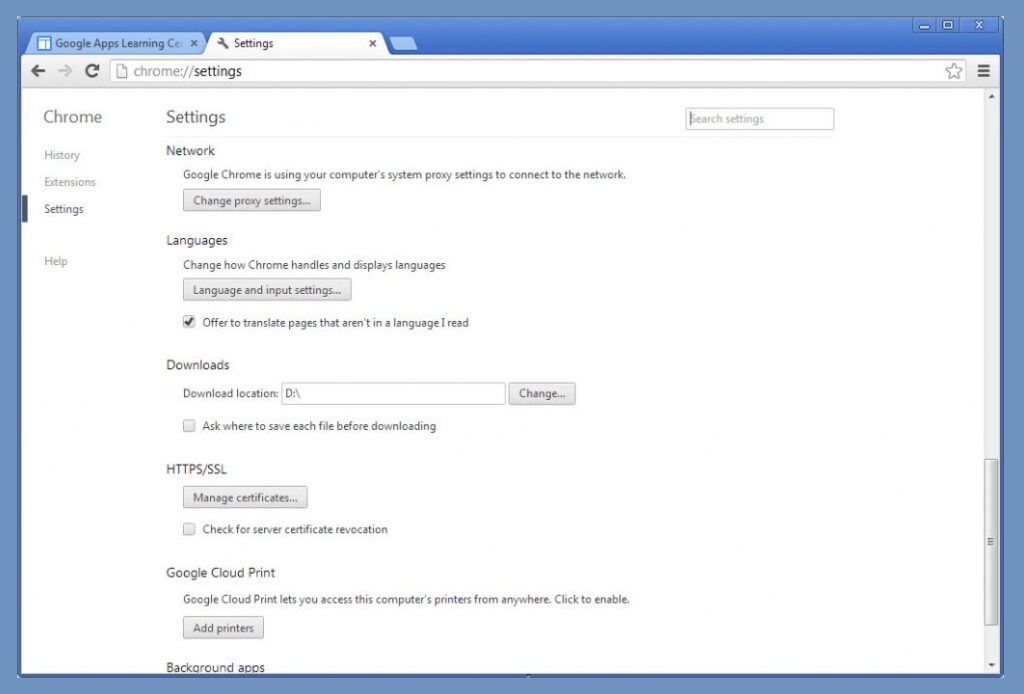Viewport: 1024px width, 694px height.
Task: Go back with the back arrow
Action: (38, 71)
